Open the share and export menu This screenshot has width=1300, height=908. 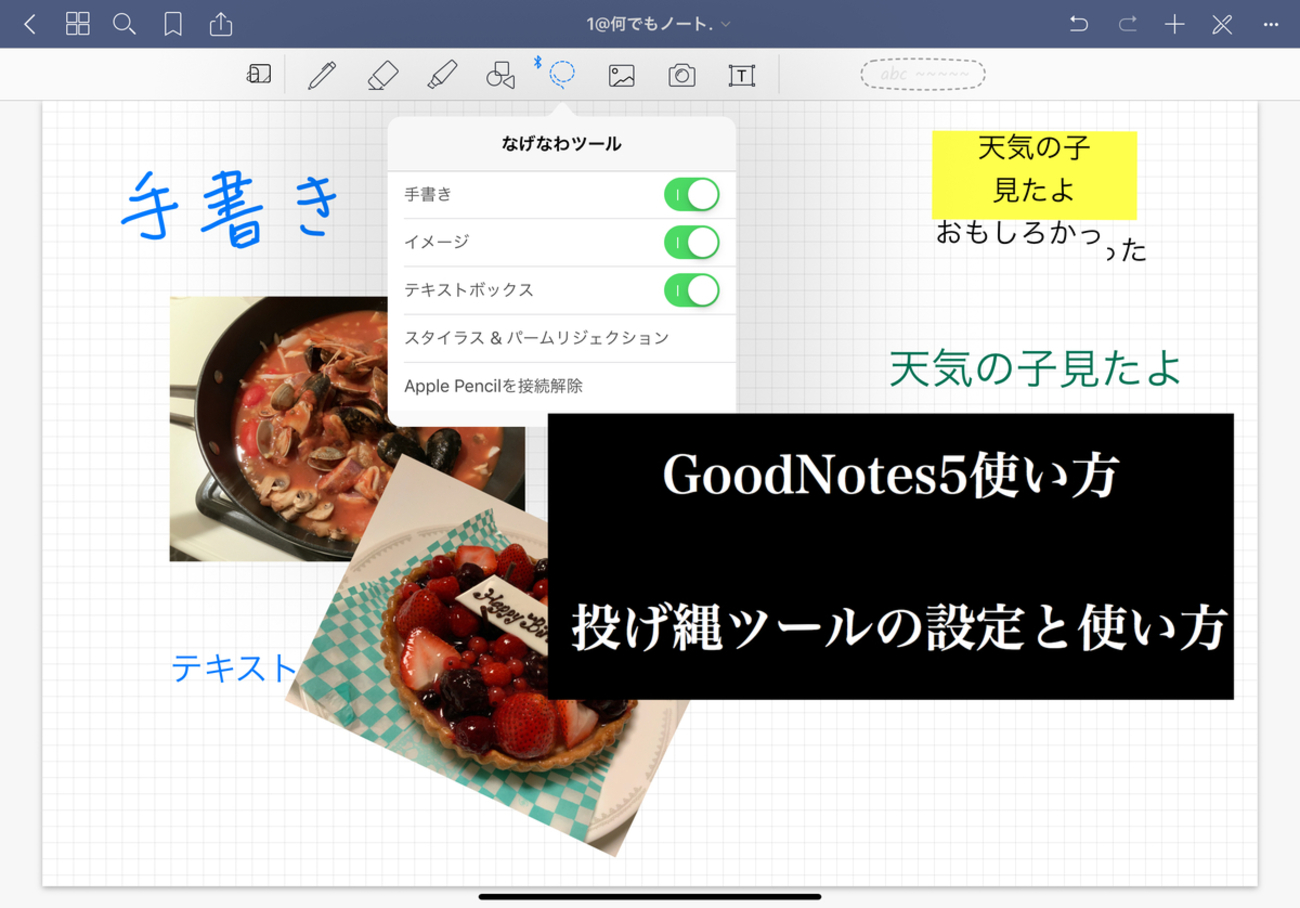coord(221,23)
